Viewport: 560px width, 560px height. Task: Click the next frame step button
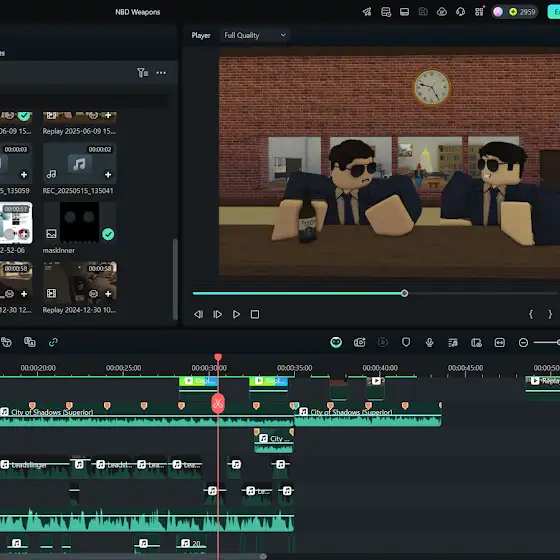pos(218,314)
